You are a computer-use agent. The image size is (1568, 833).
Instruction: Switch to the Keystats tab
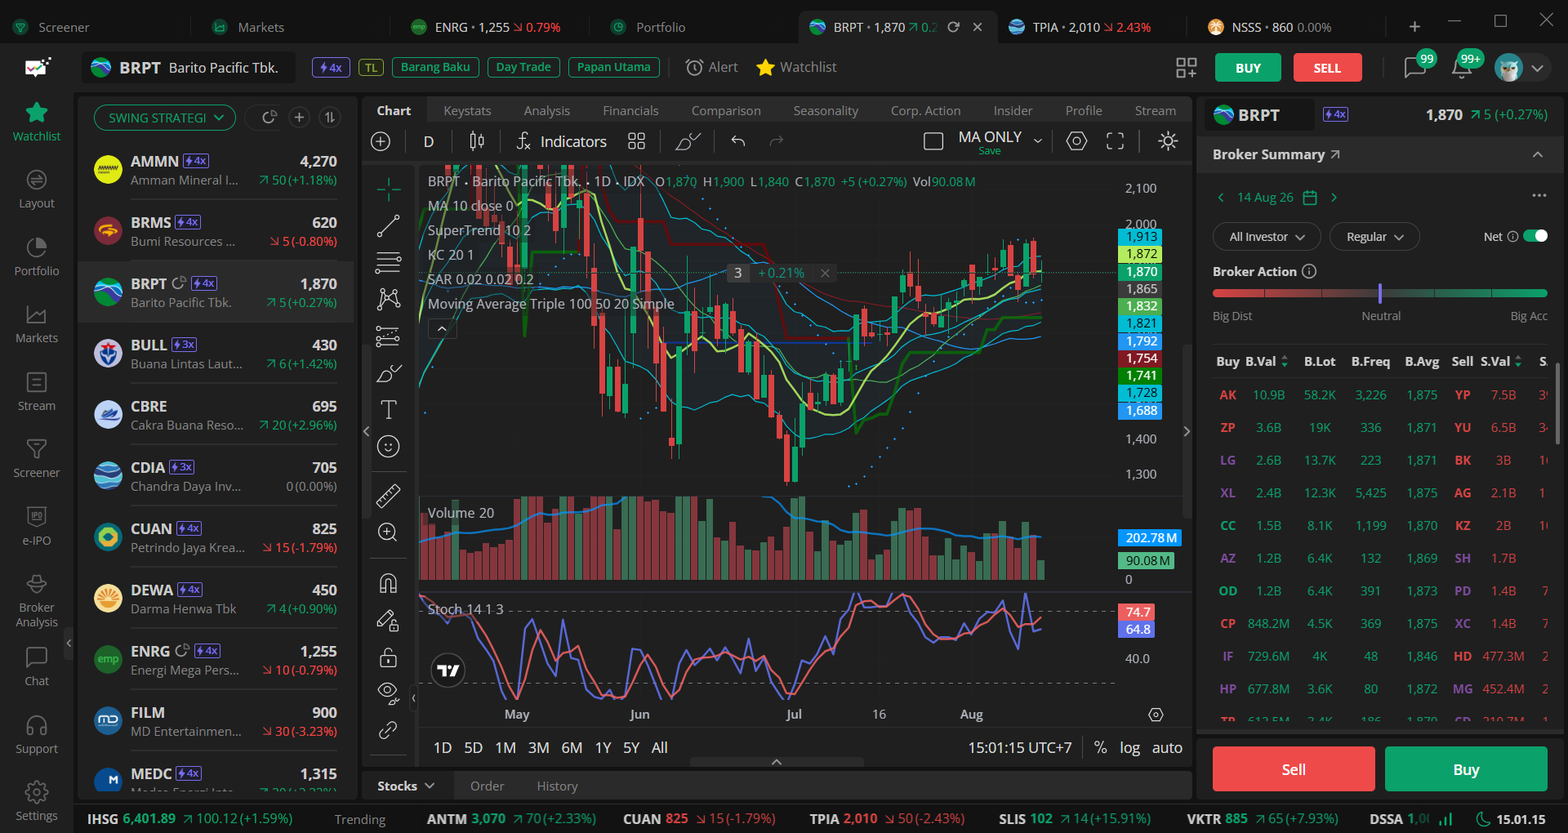point(467,110)
